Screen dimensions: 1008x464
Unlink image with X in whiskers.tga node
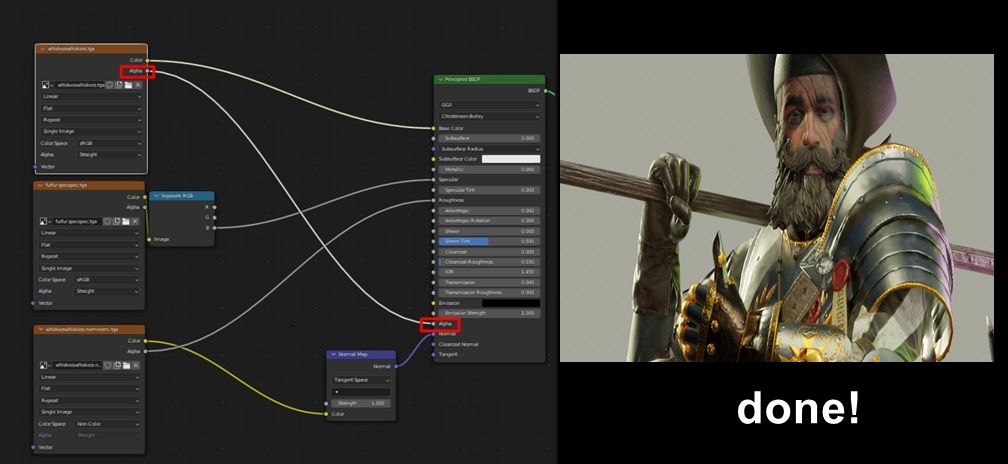click(x=137, y=85)
